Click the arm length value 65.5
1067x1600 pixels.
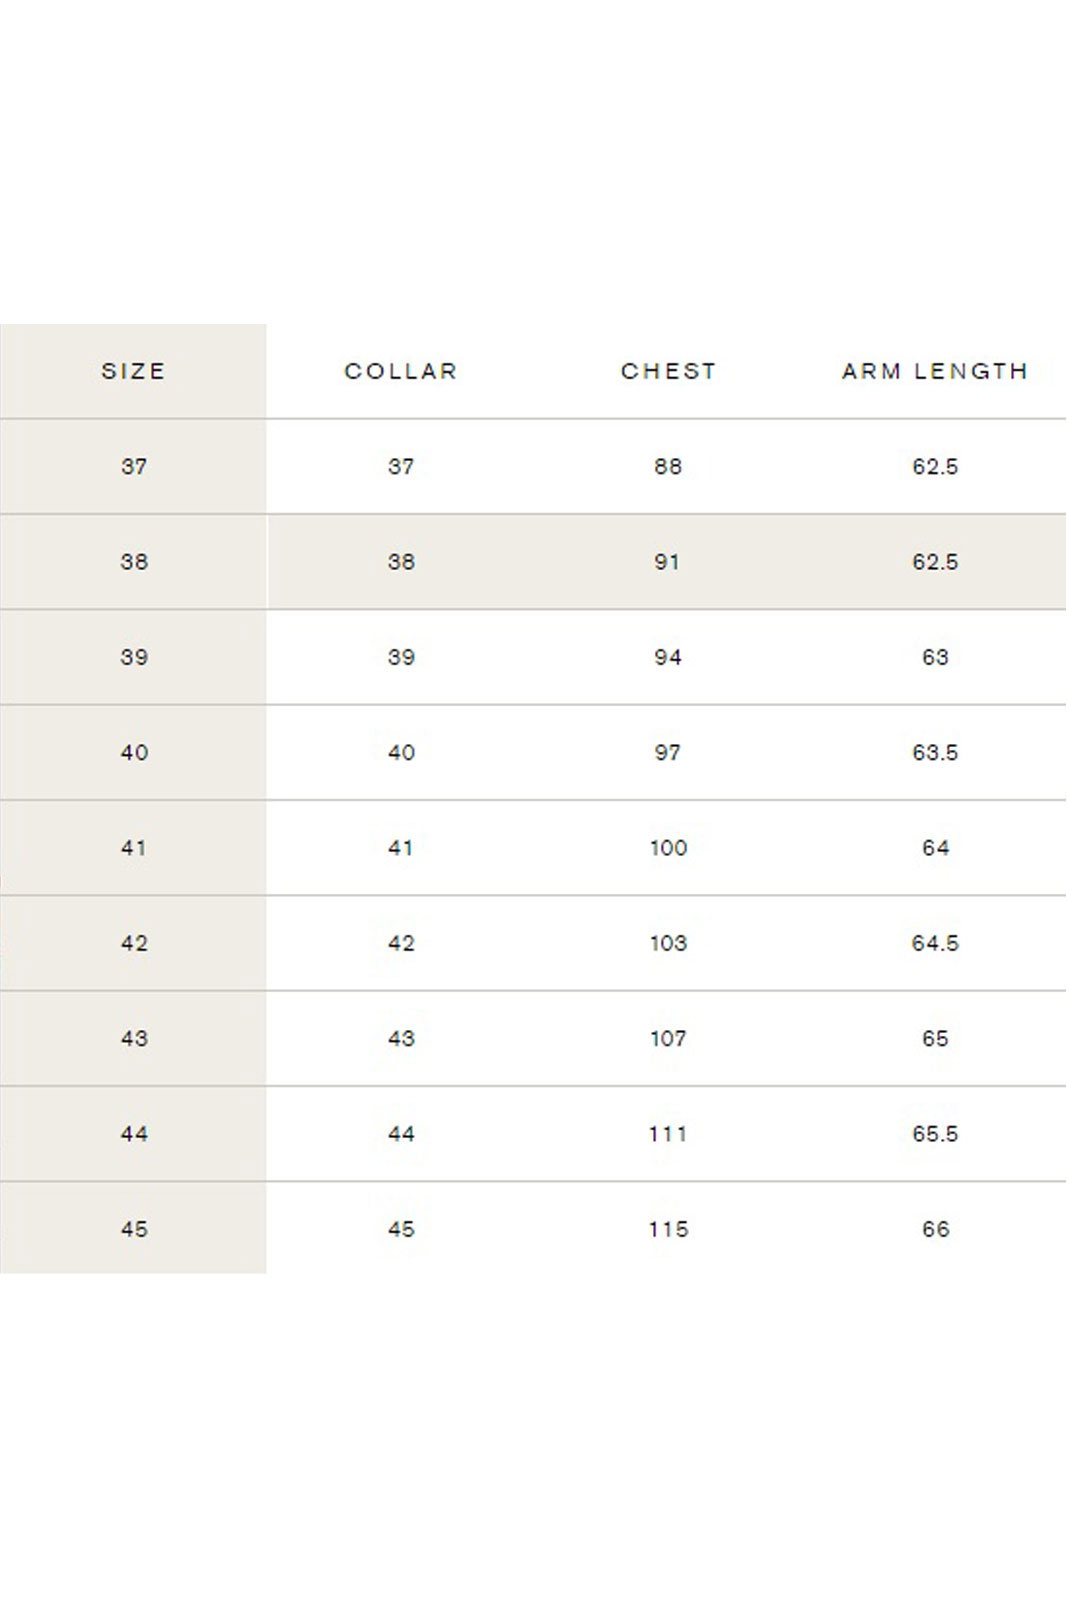point(935,1134)
